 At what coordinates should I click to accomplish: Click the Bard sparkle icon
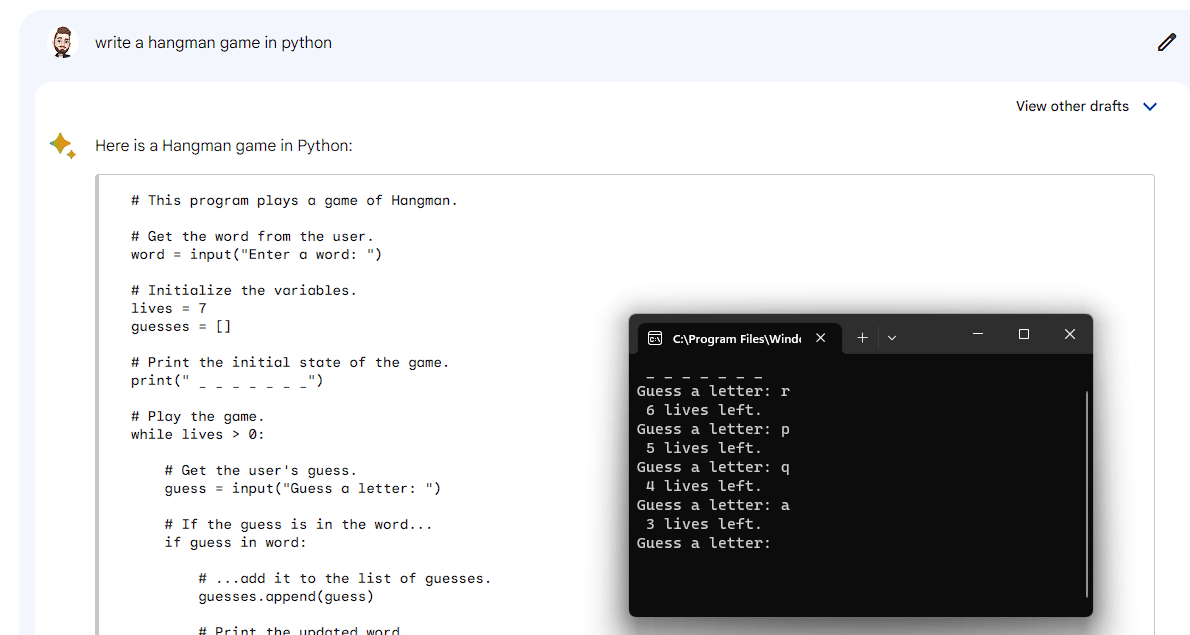pyautogui.click(x=63, y=145)
